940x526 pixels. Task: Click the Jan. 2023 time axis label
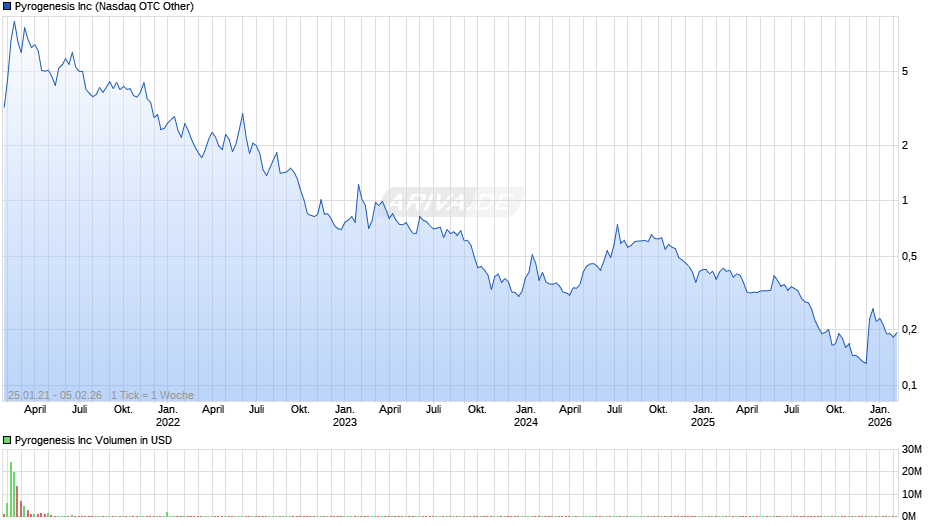345,416
